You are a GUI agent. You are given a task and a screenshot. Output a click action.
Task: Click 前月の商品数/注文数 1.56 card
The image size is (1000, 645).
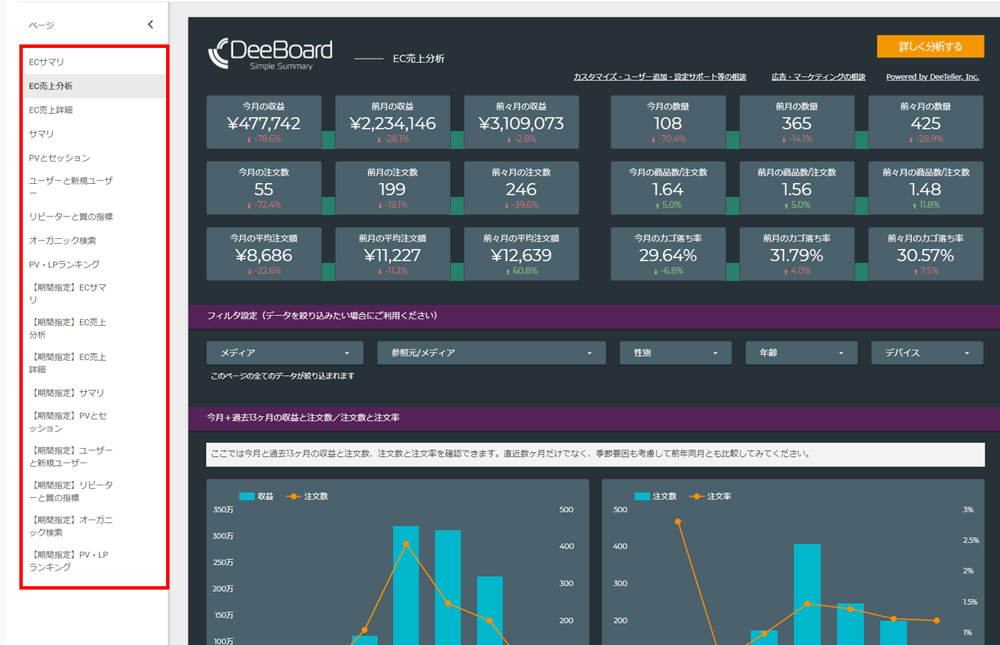click(797, 188)
